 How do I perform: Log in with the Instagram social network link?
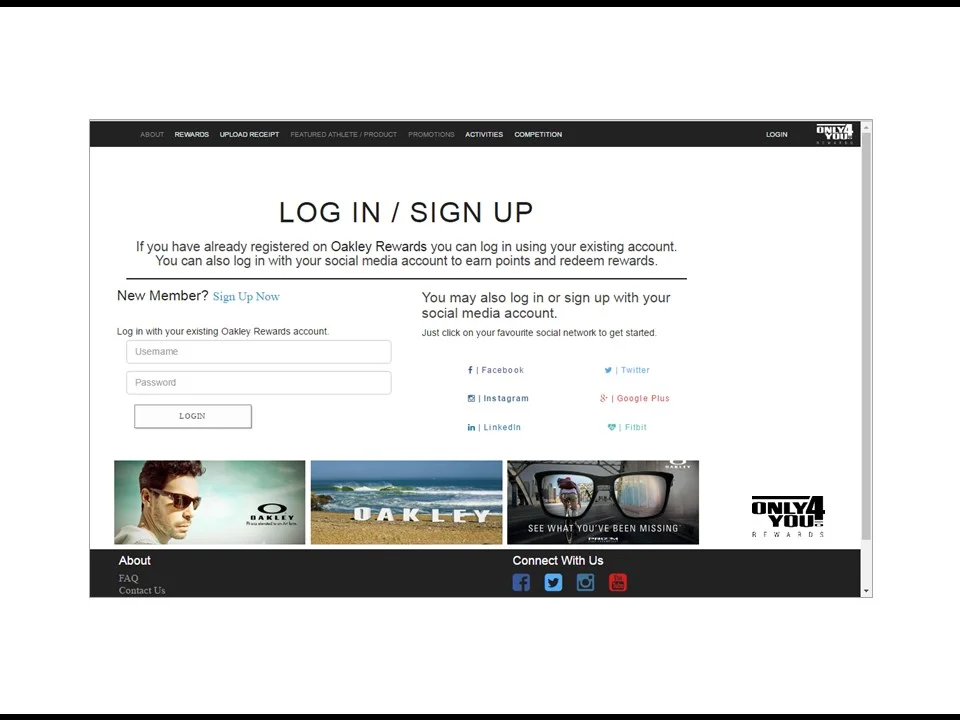tap(498, 398)
